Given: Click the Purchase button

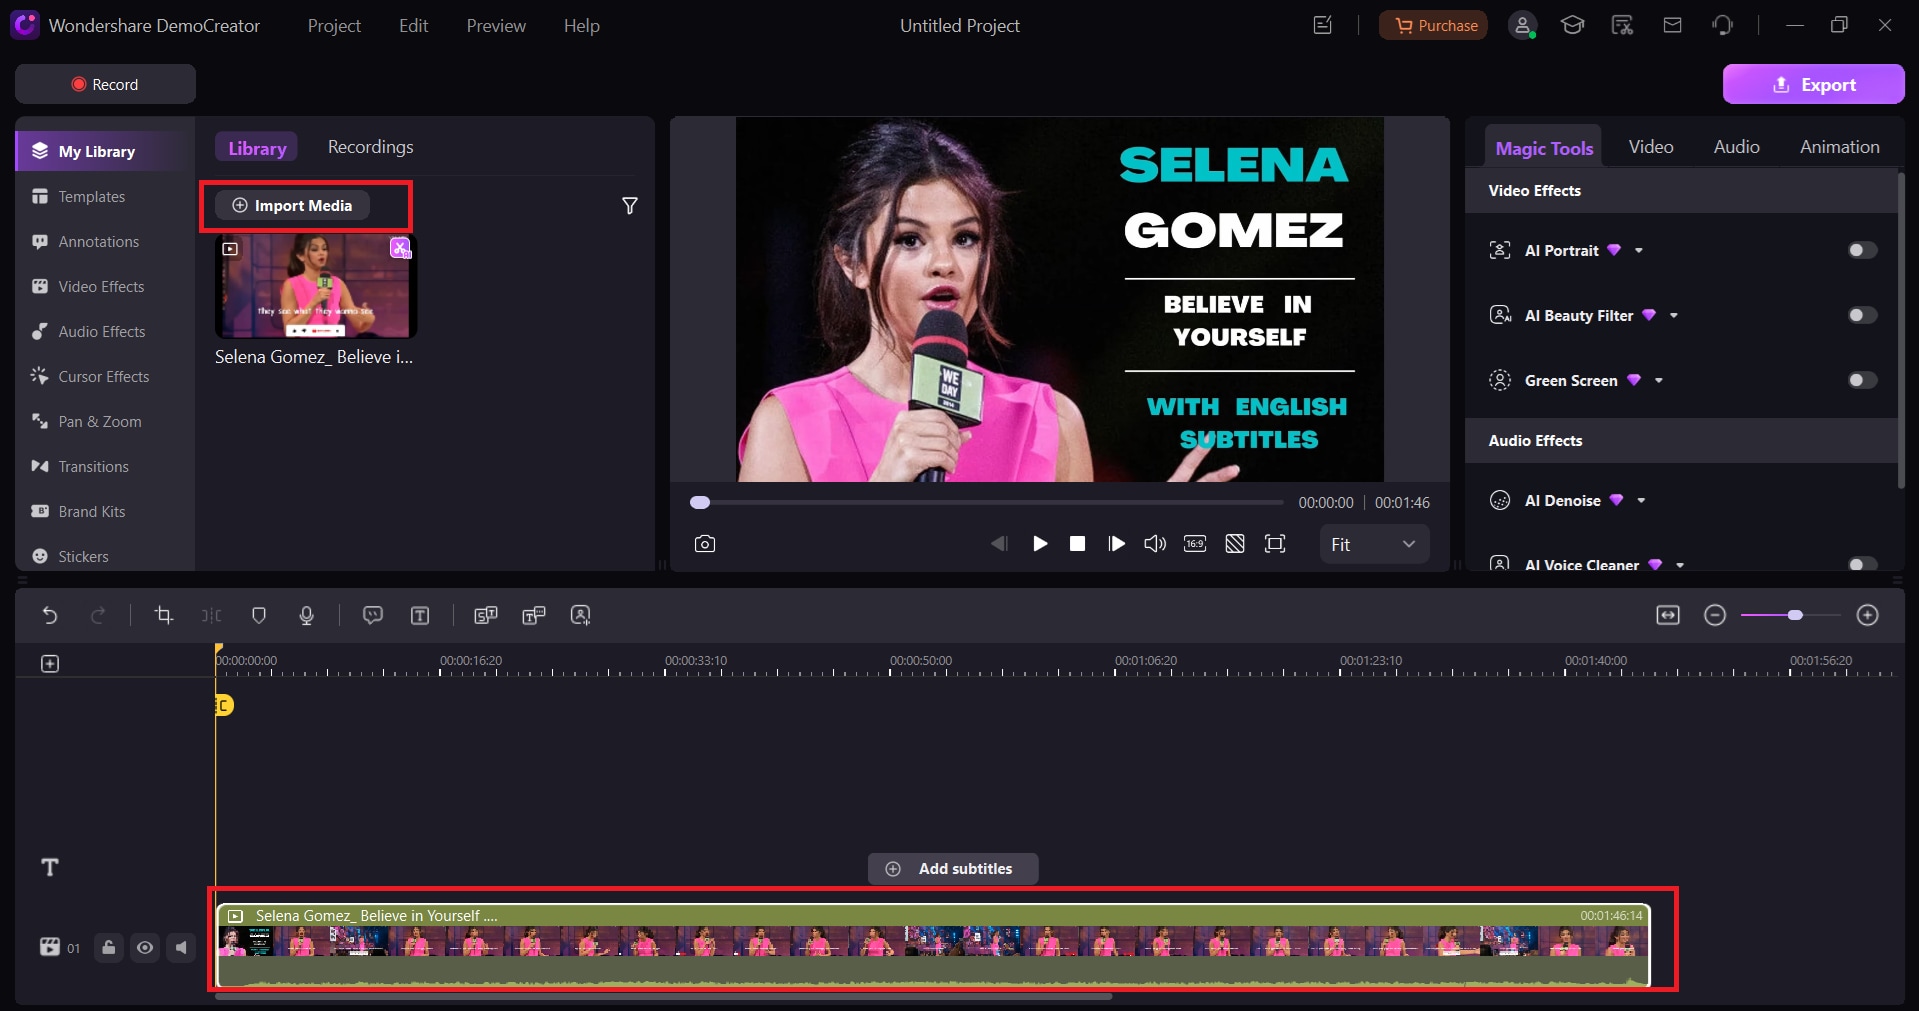Looking at the screenshot, I should [1433, 25].
